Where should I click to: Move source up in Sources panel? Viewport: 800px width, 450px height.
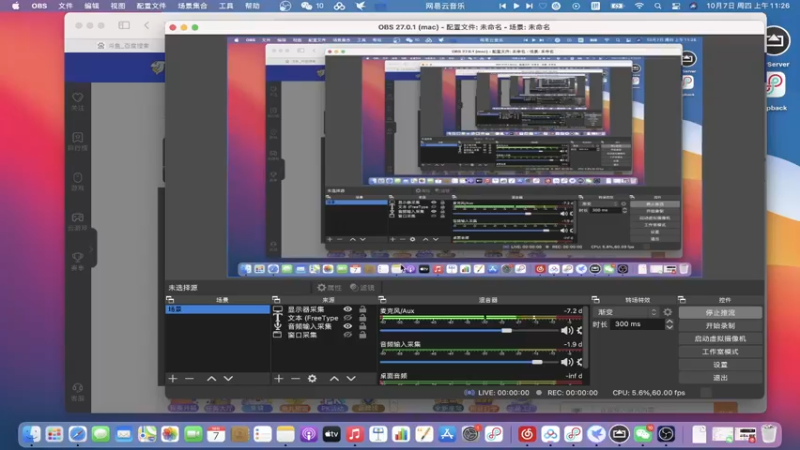(x=334, y=379)
